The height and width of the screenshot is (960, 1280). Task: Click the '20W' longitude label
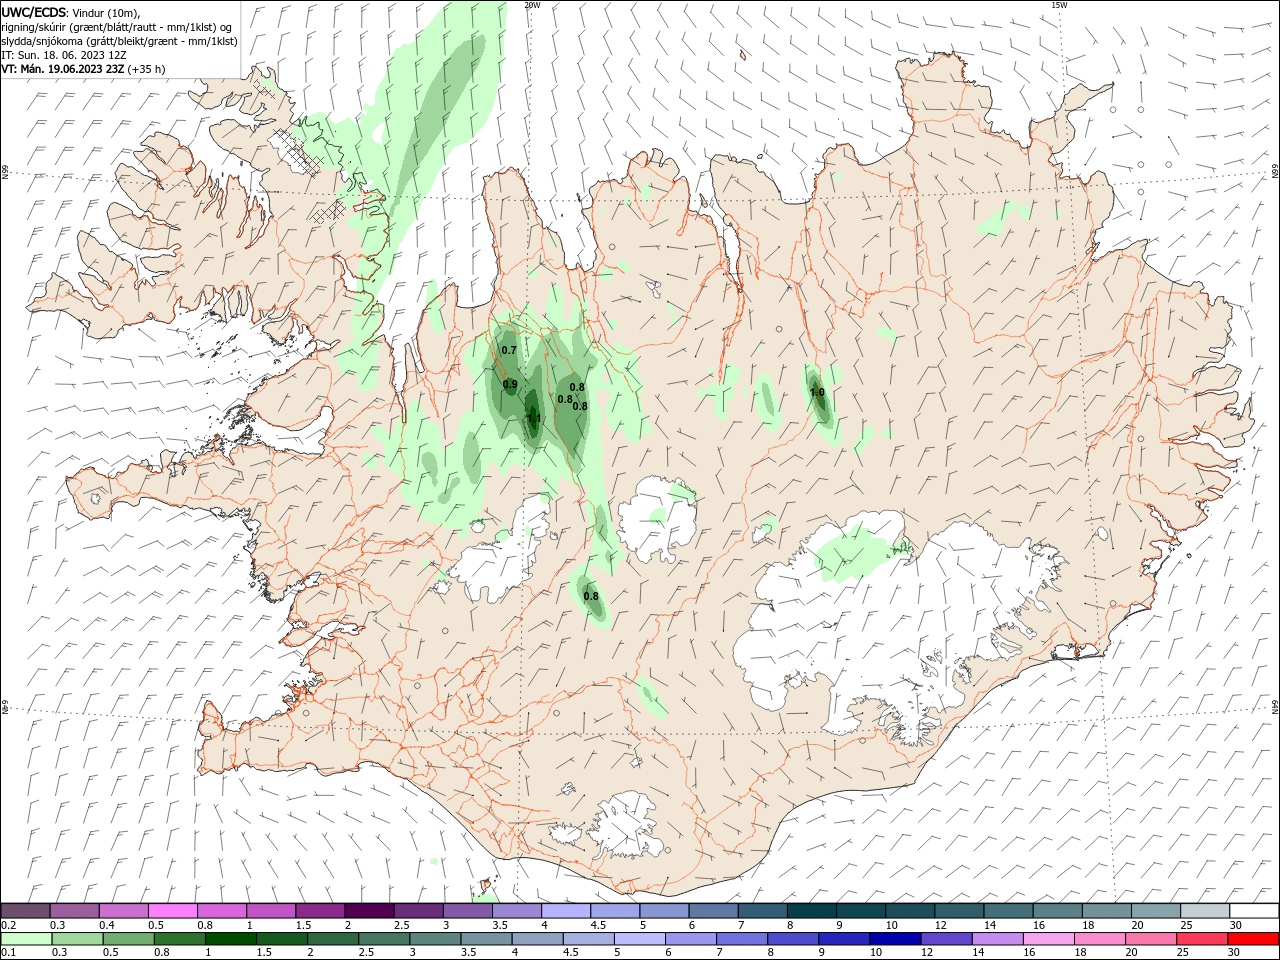tap(532, 5)
